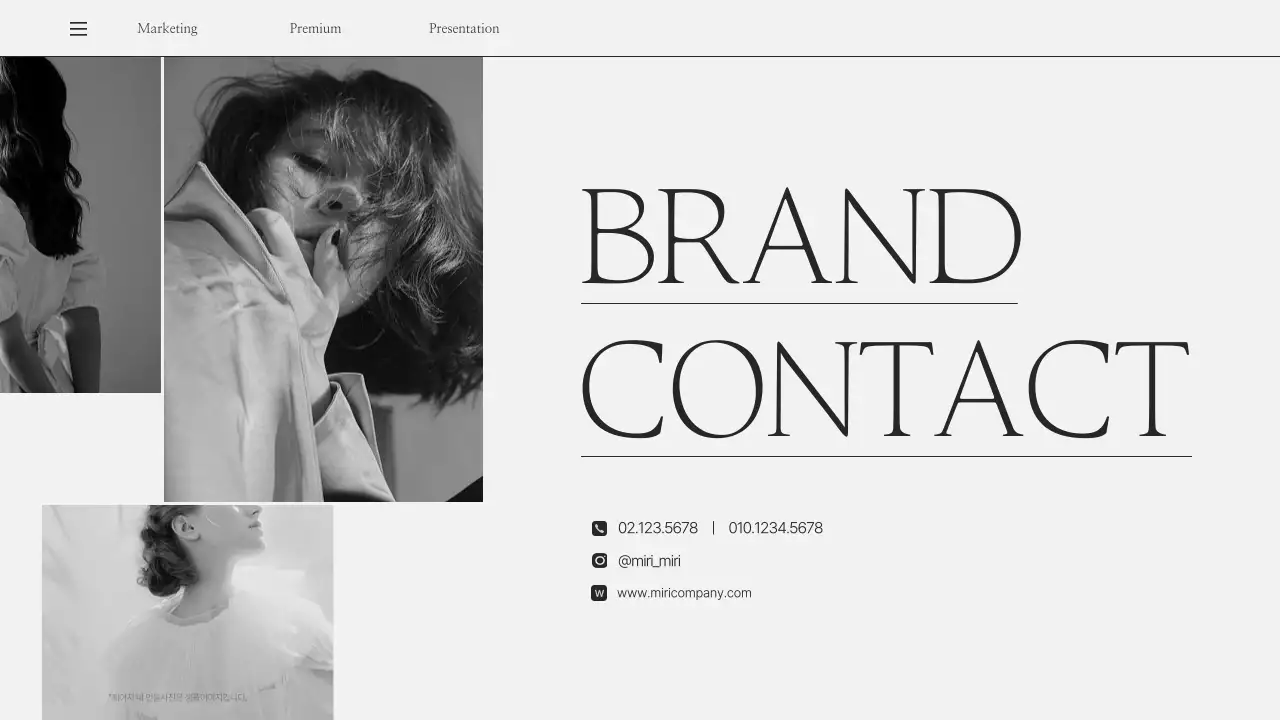
Task: Select the Marketing menu item
Action: [x=167, y=29]
